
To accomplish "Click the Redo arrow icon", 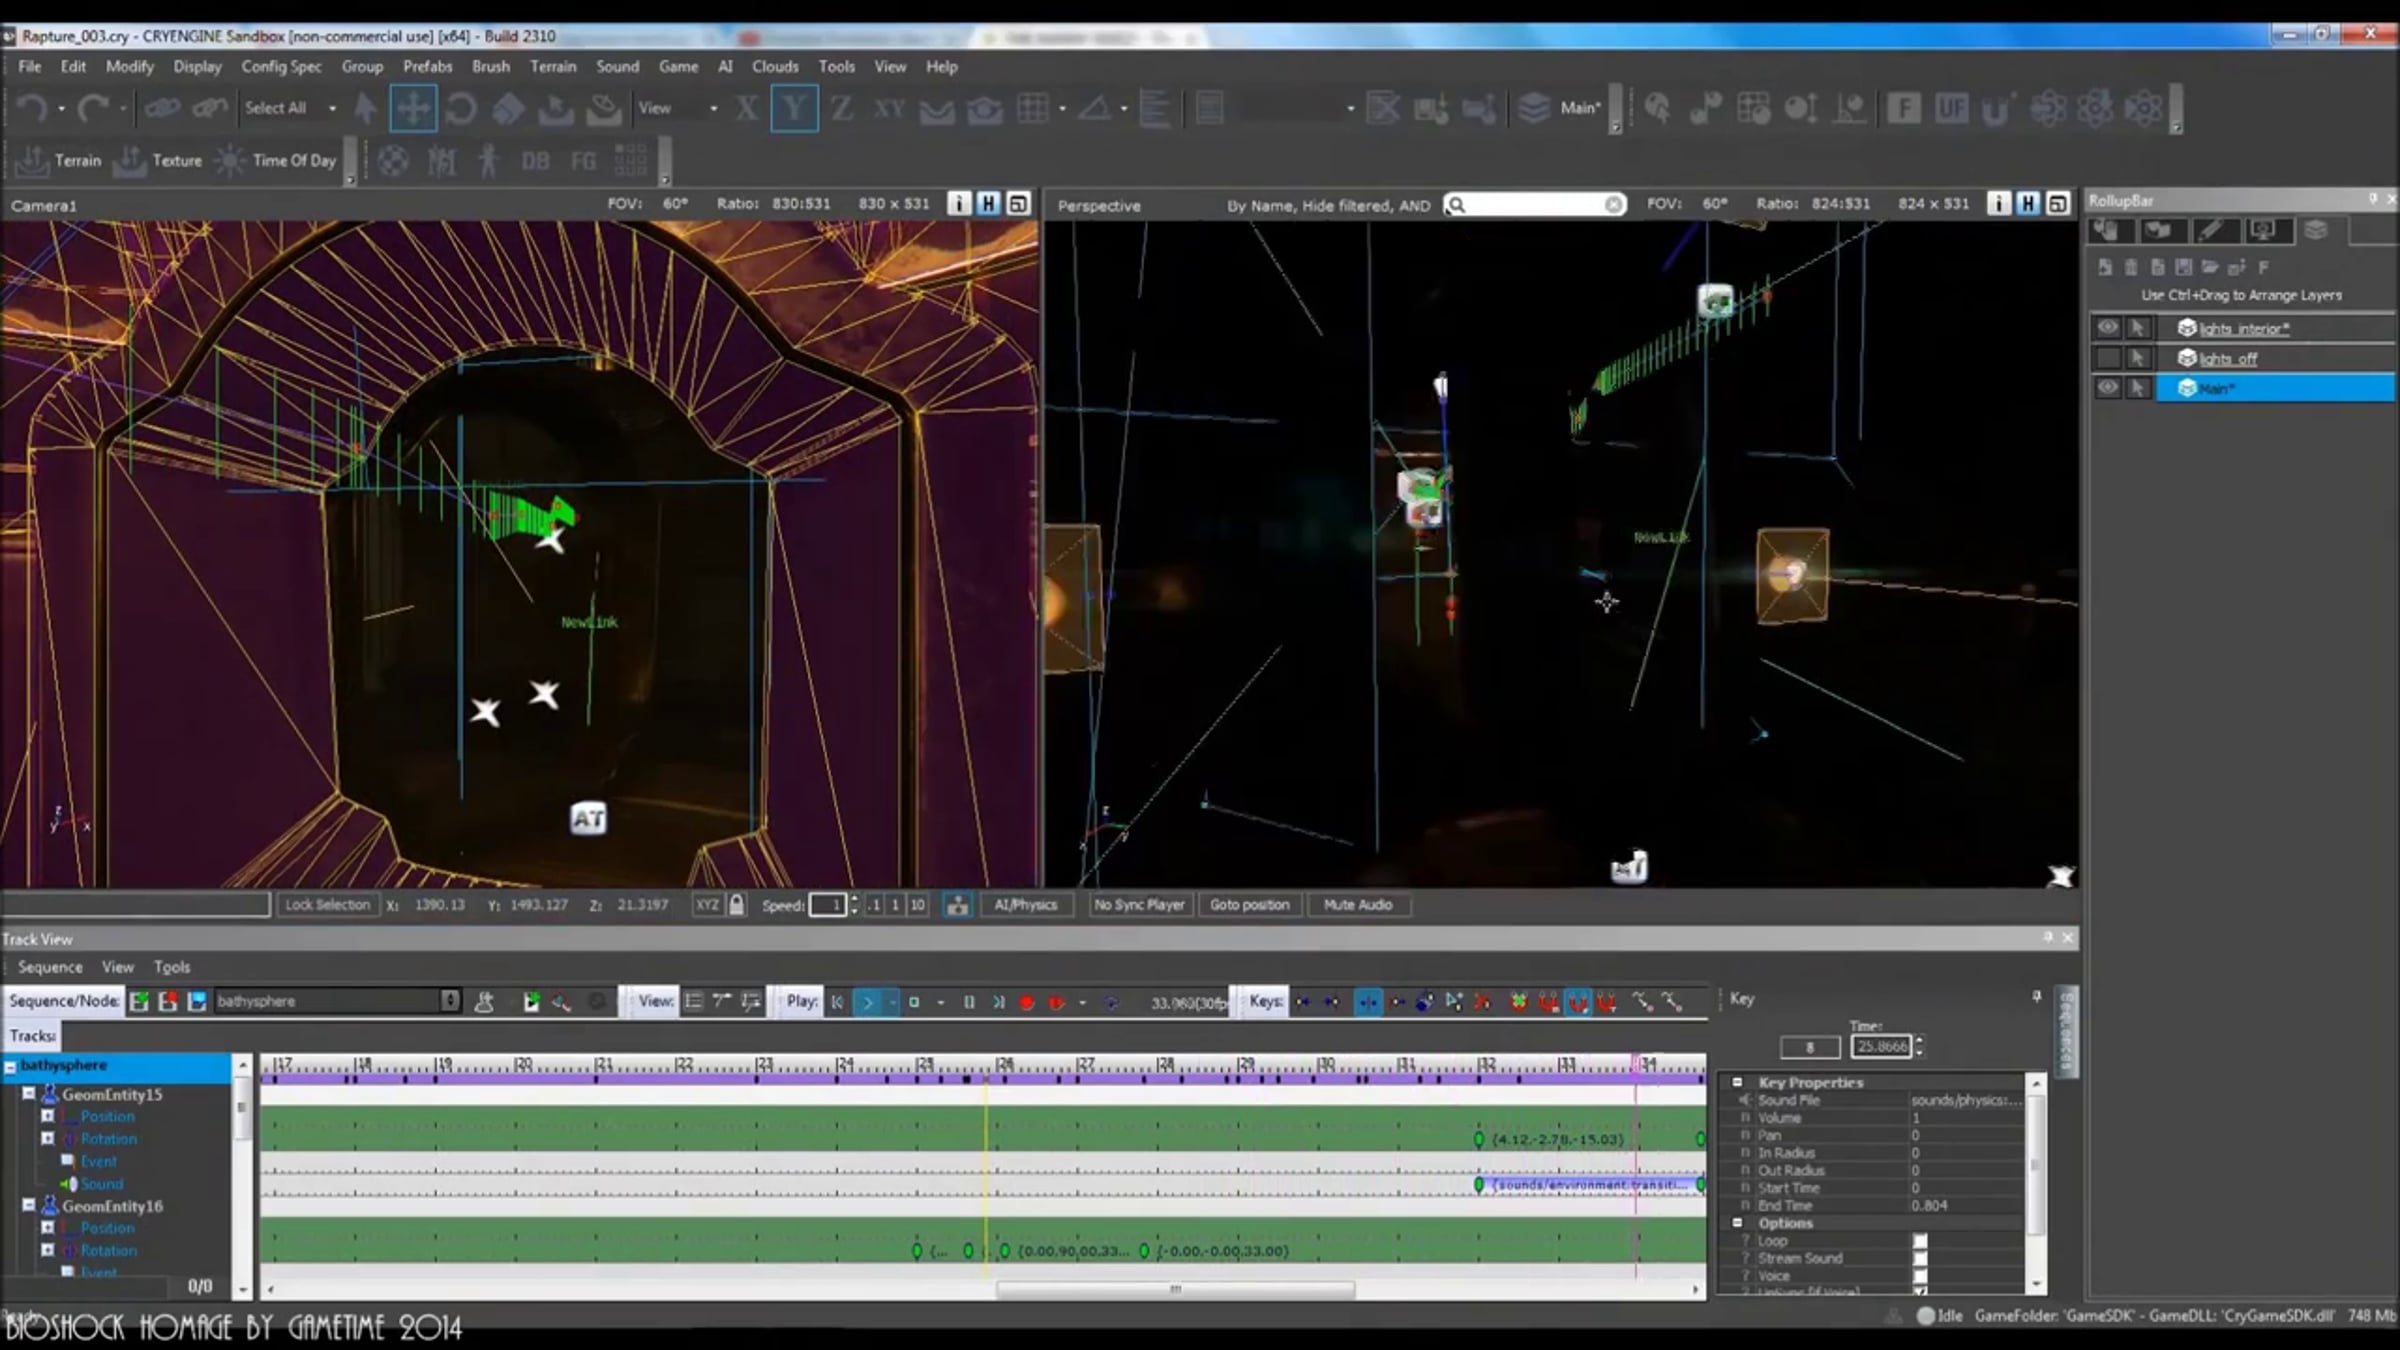I will coord(93,108).
